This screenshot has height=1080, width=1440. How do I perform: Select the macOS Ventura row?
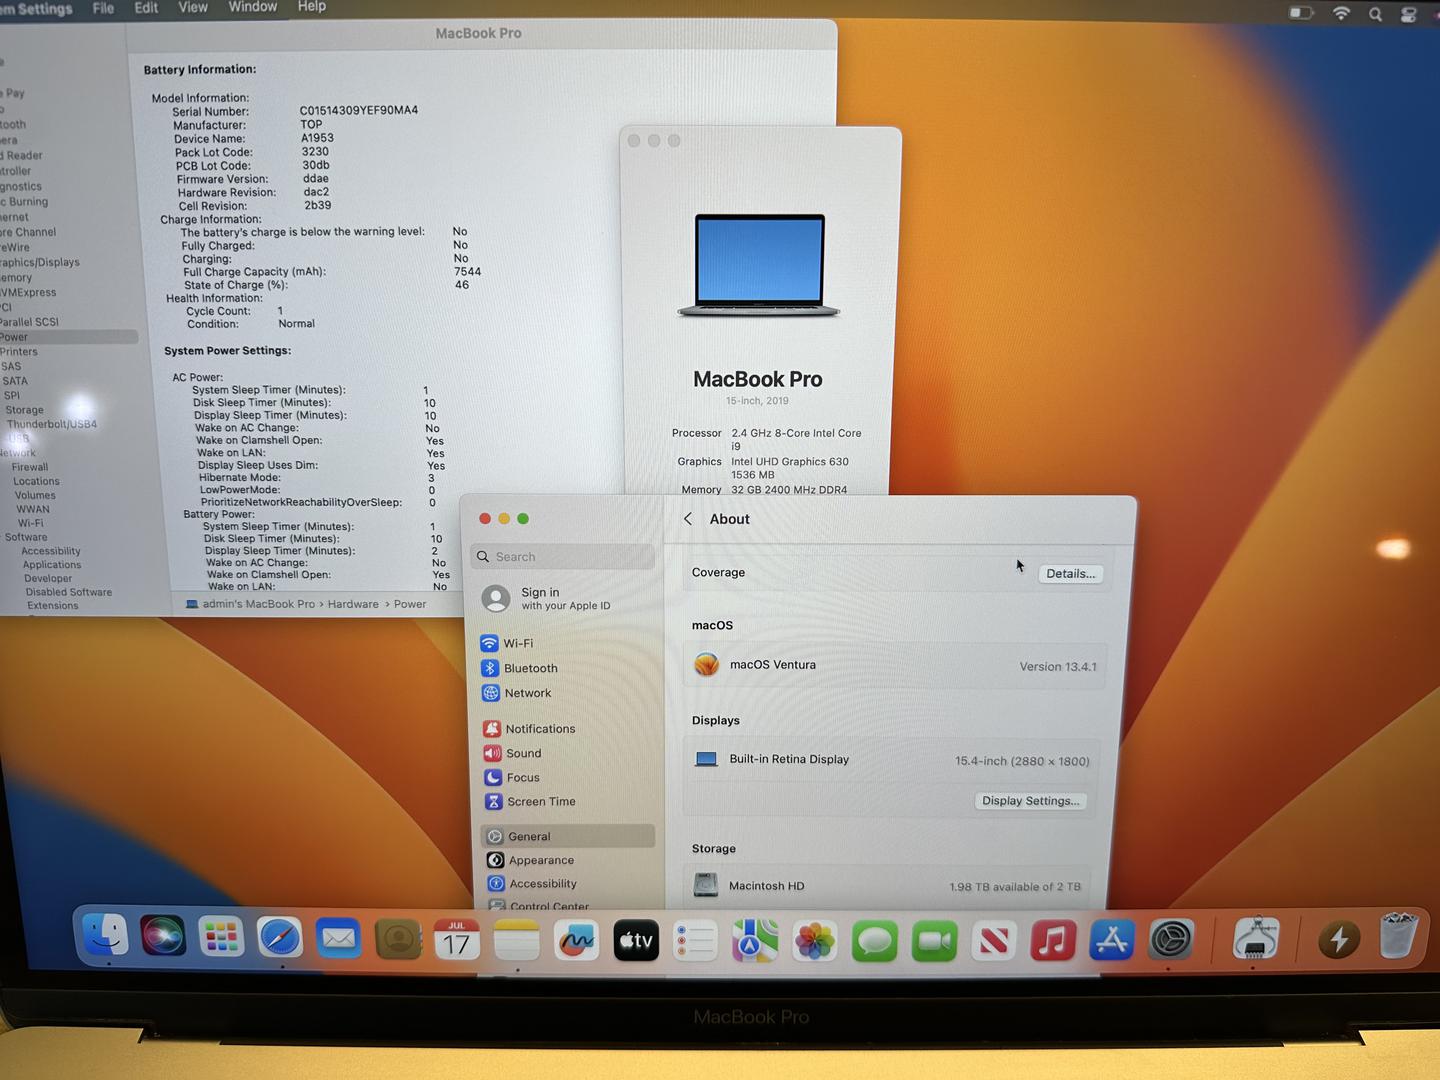click(x=895, y=665)
